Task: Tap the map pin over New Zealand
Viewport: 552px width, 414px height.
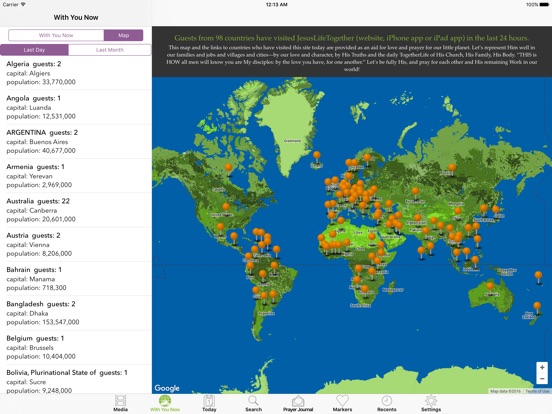Action: 537,307
